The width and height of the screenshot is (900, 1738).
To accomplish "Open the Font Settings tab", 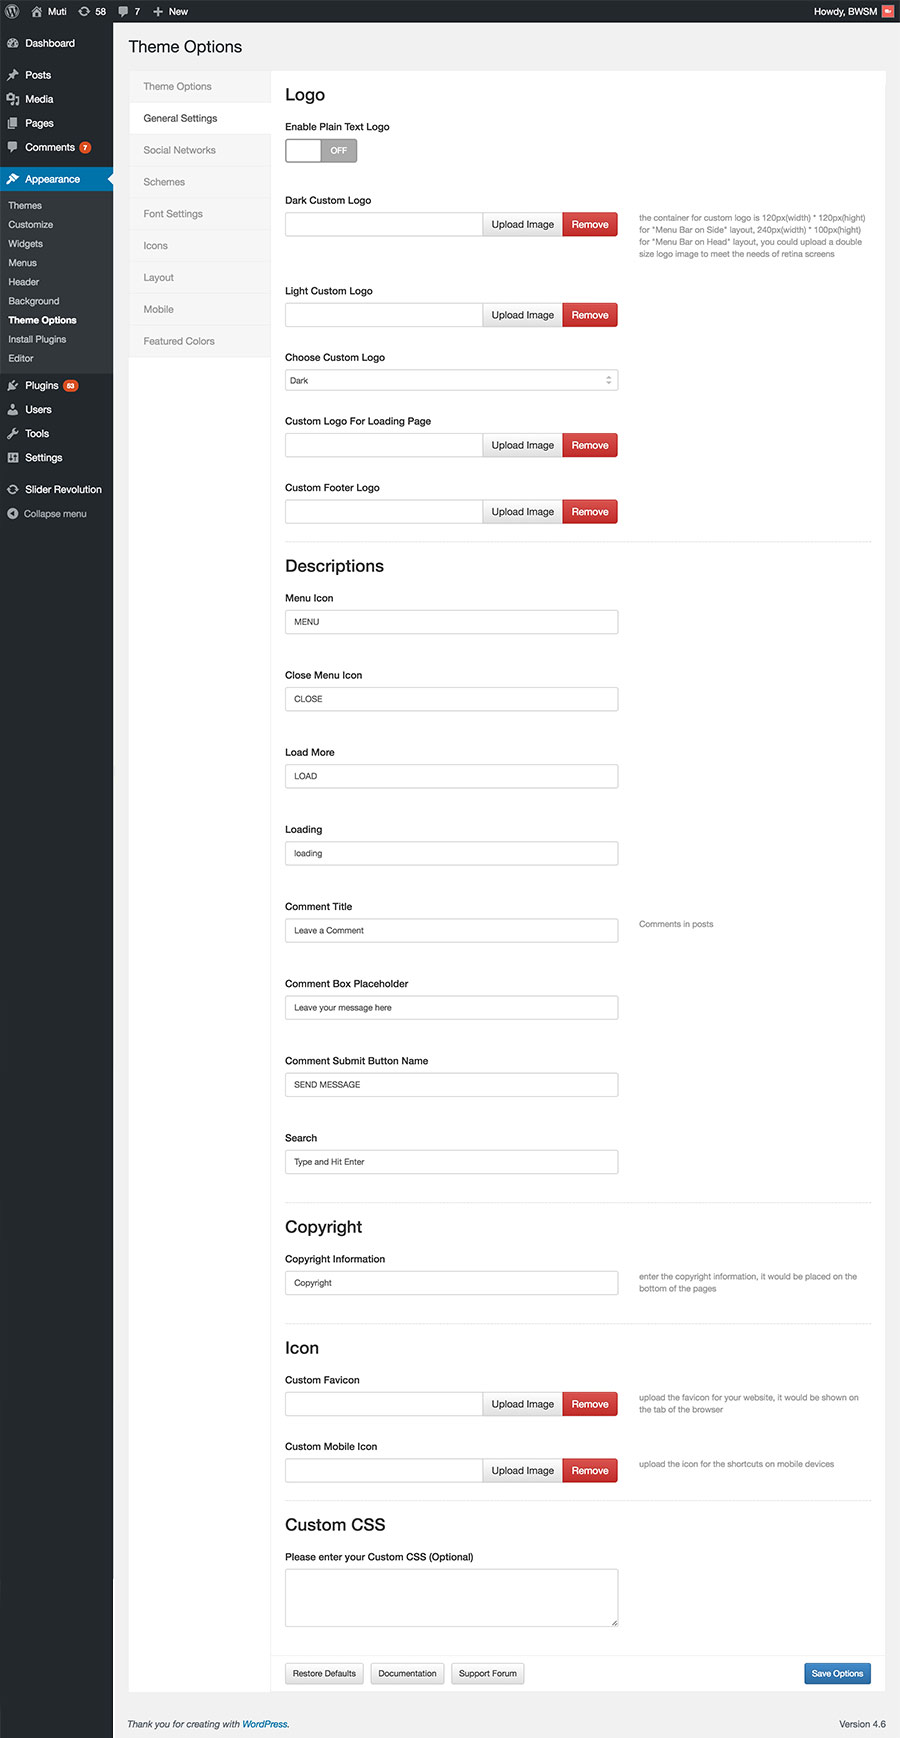I will (x=200, y=214).
